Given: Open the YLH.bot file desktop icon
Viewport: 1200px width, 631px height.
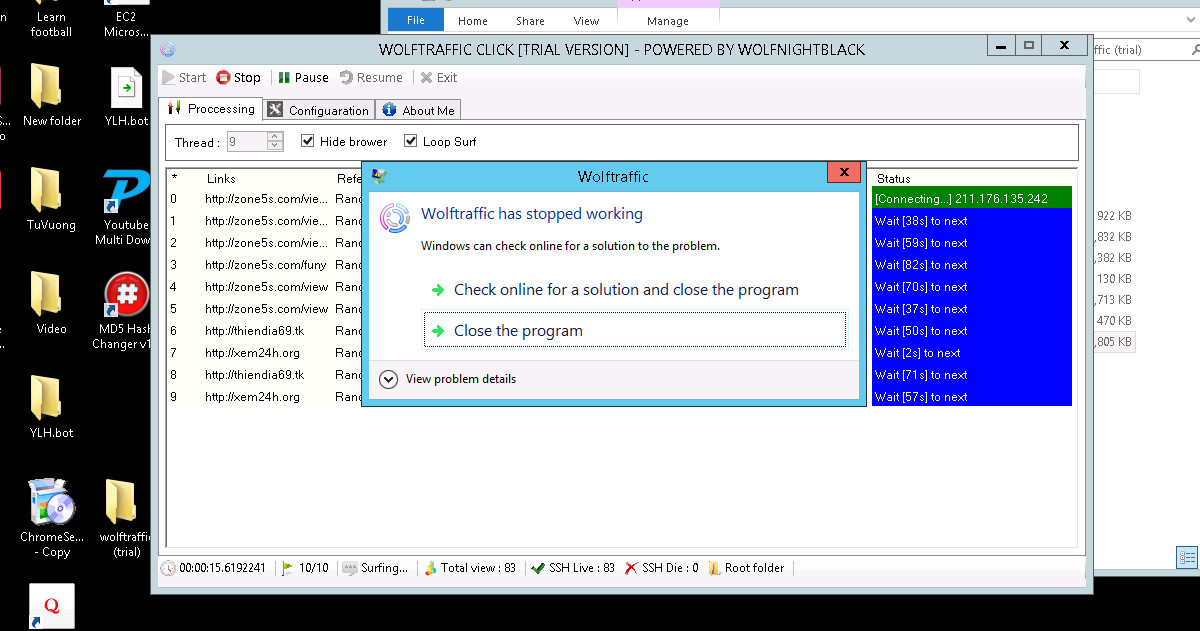Looking at the screenshot, I should (127, 97).
